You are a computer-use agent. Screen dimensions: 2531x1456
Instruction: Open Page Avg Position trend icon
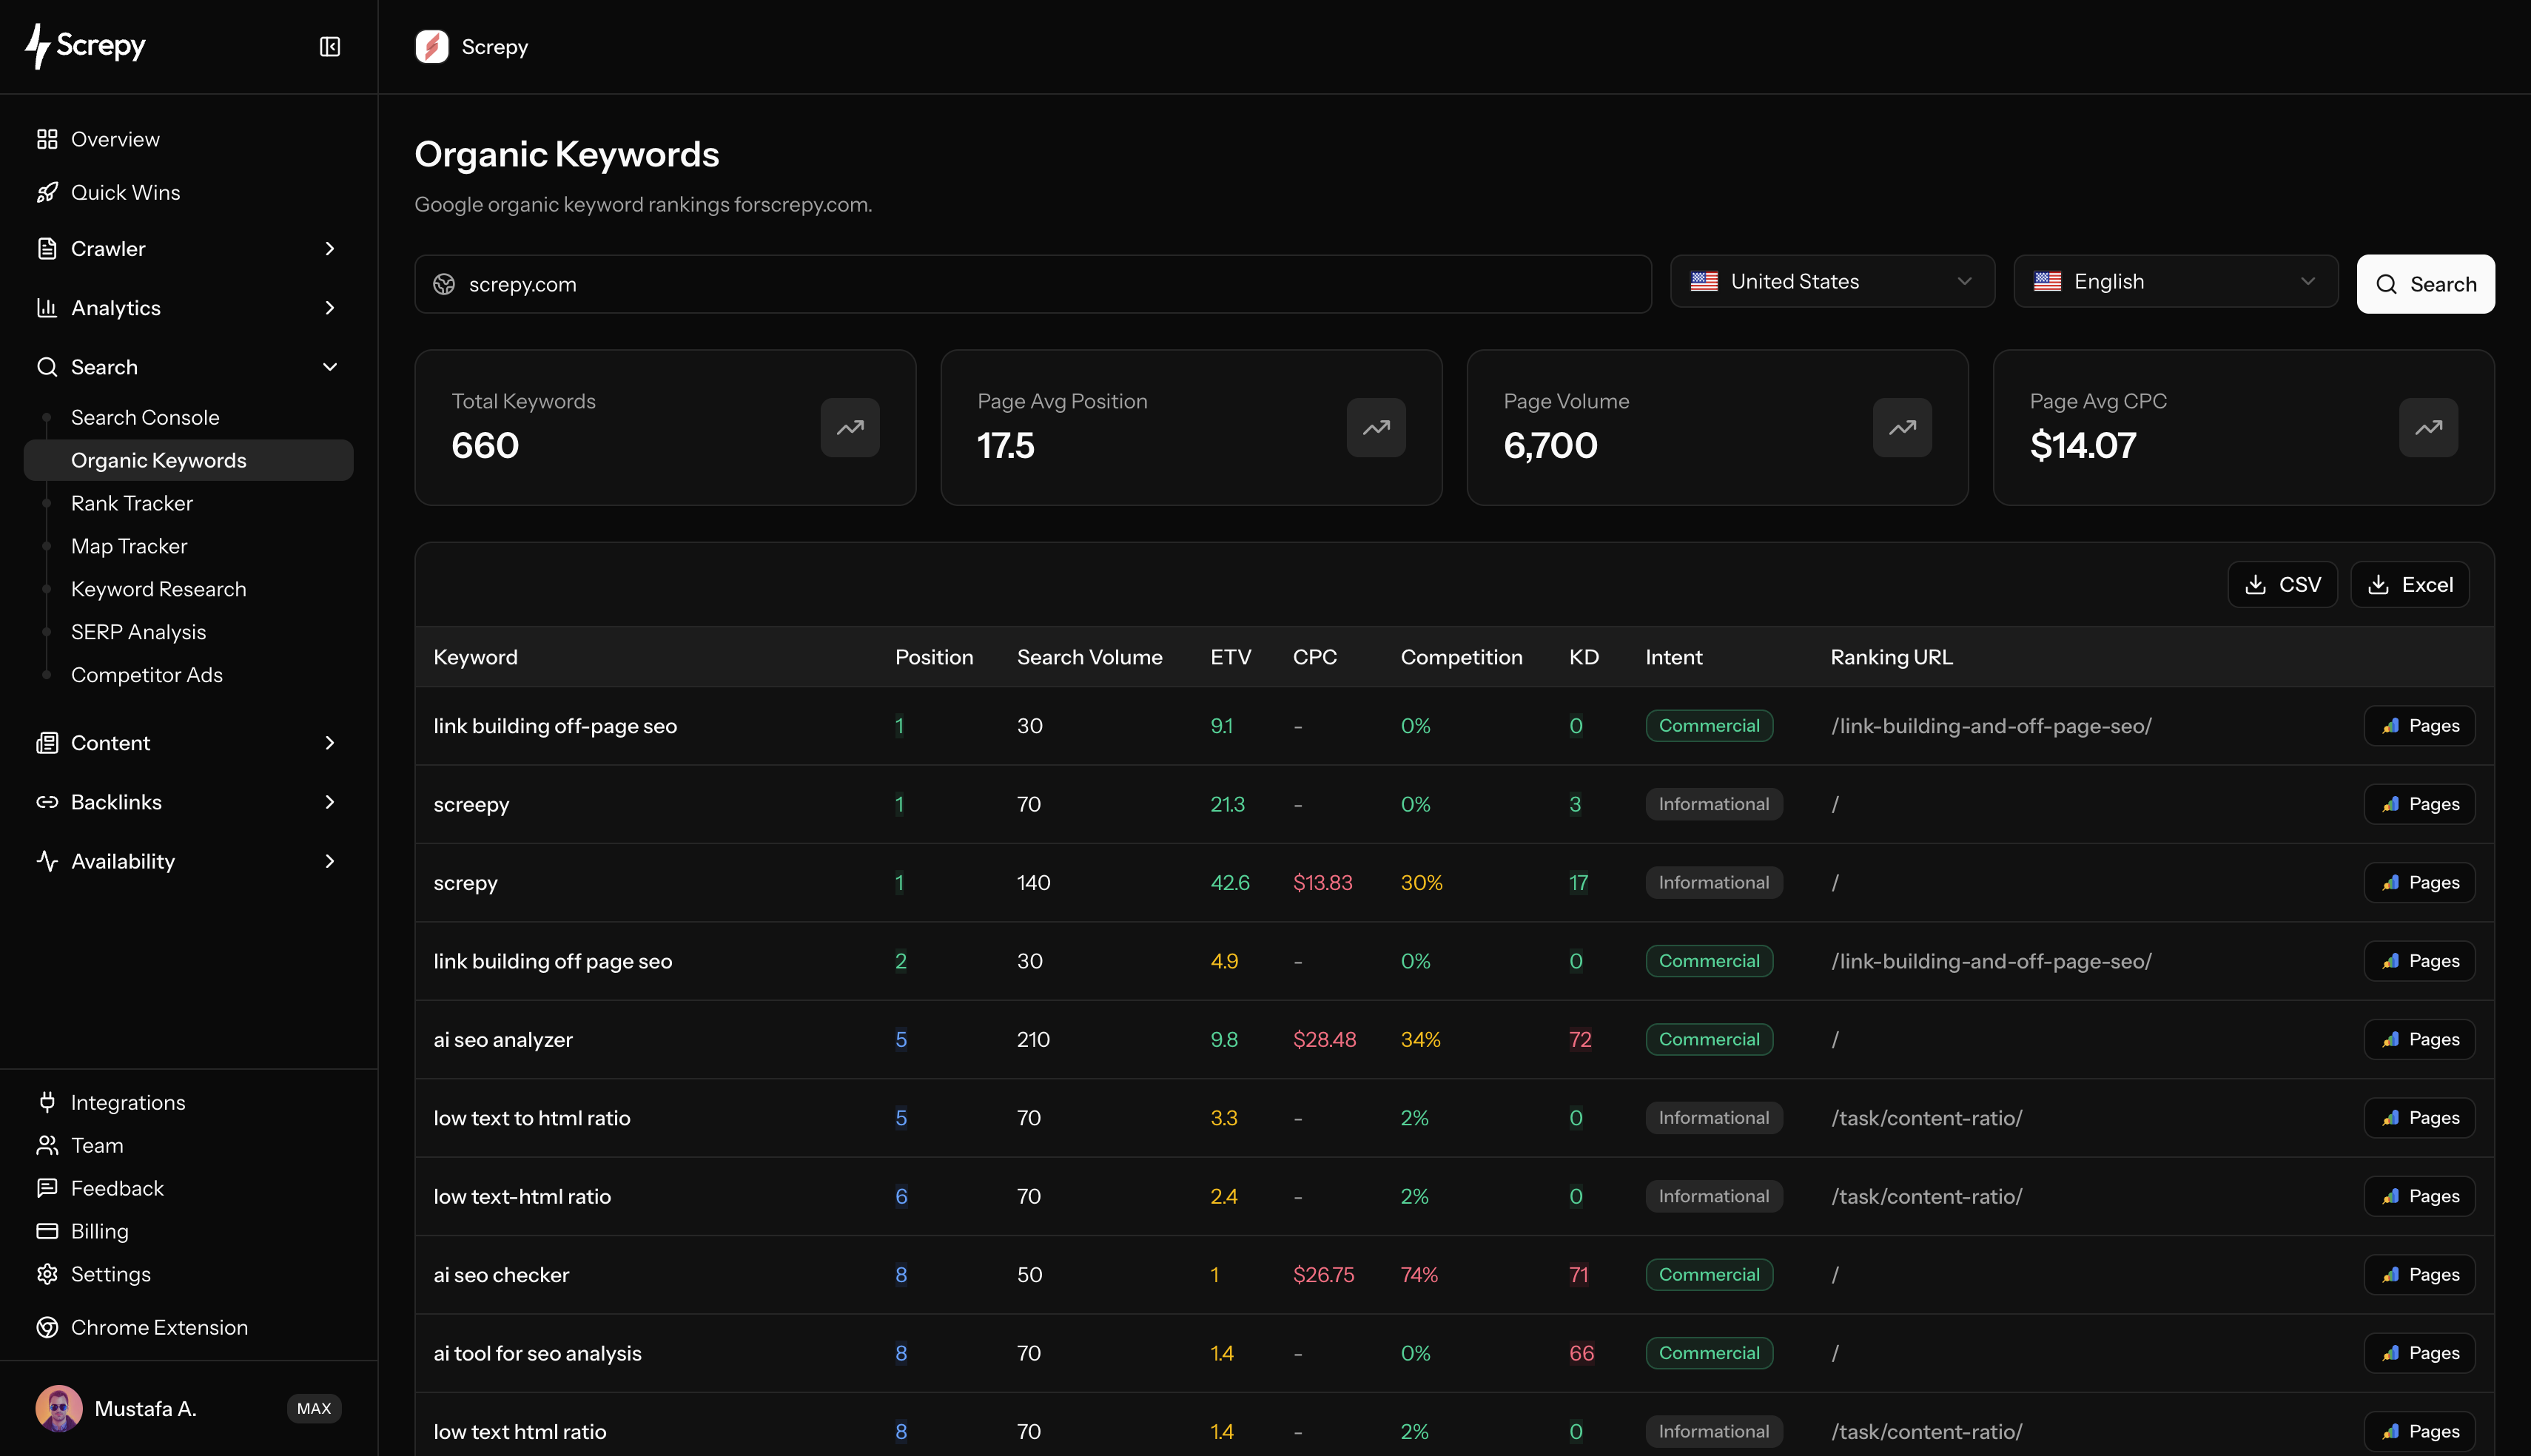1376,428
